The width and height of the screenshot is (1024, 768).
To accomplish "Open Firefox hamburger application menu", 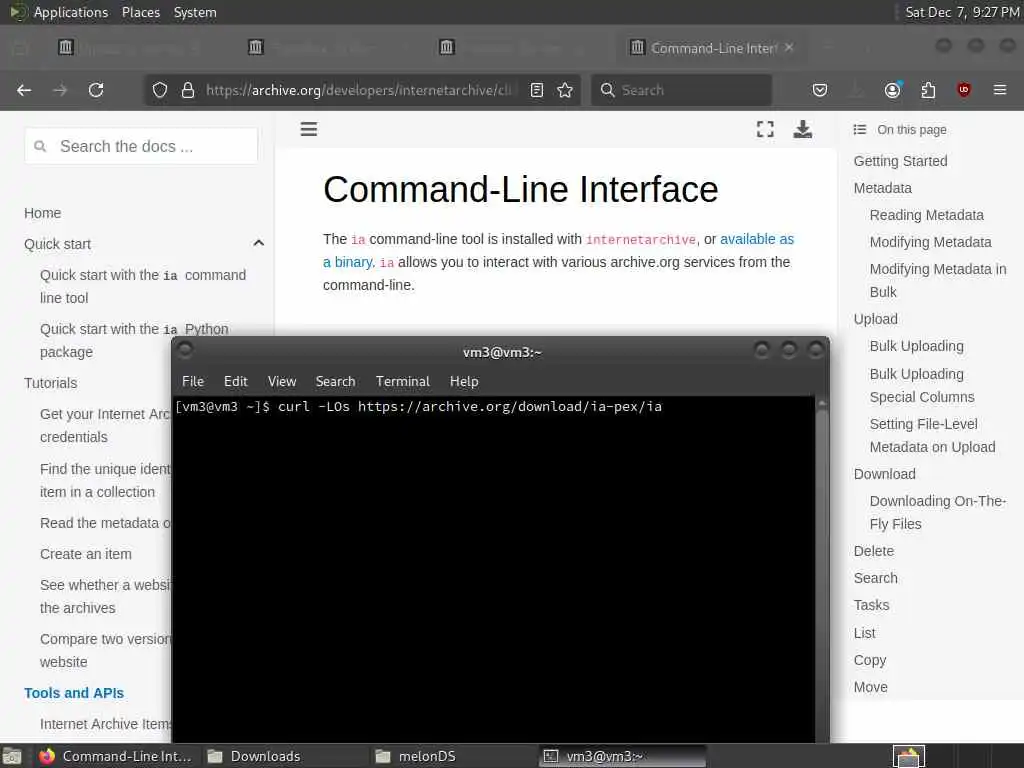I will point(1000,90).
